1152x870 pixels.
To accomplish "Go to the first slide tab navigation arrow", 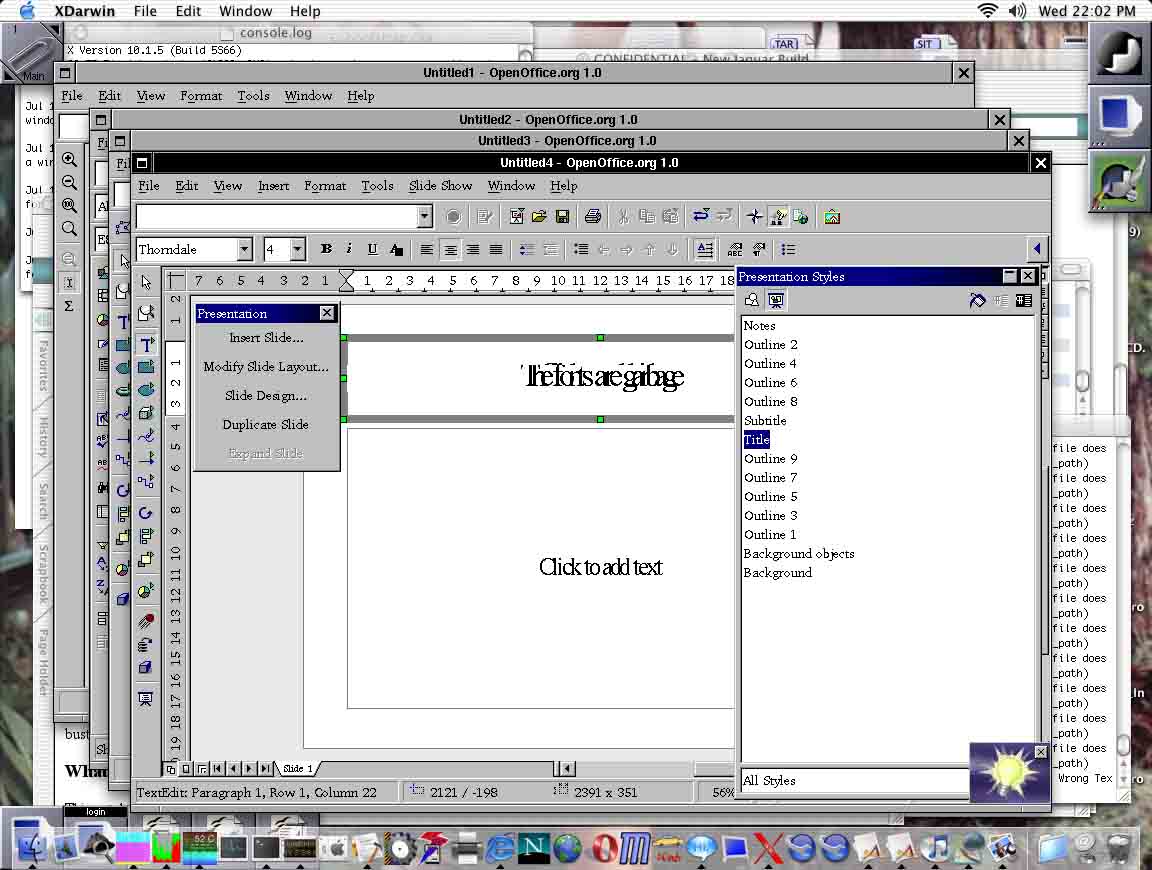I will pyautogui.click(x=217, y=769).
